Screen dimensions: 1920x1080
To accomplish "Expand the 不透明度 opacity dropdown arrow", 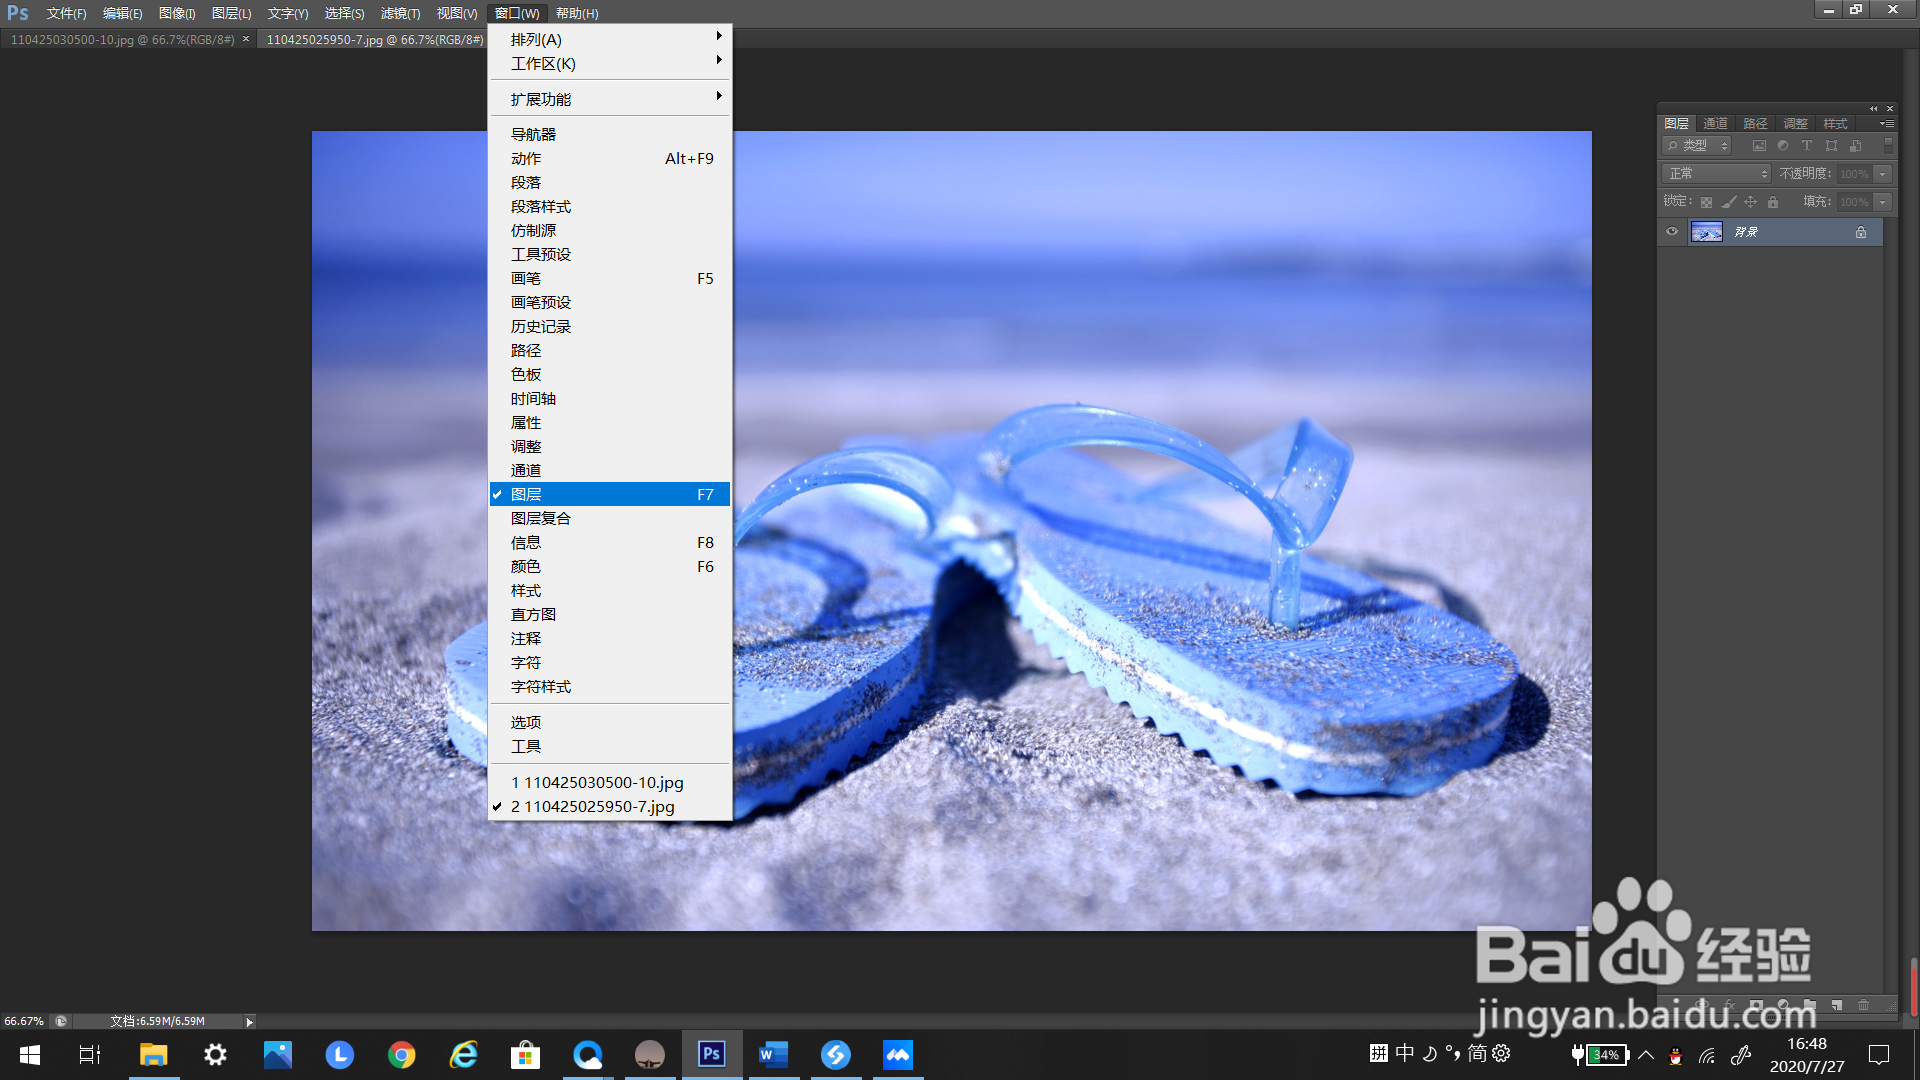I will [1883, 174].
